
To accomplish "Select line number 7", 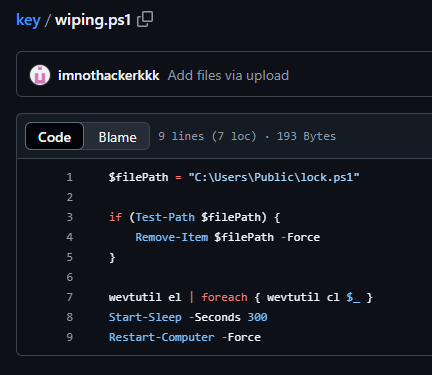I will pyautogui.click(x=69, y=297).
